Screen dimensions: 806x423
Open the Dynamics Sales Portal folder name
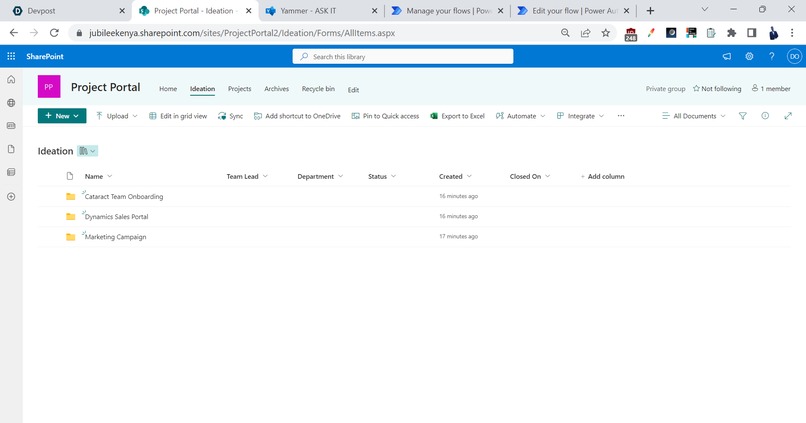pos(117,217)
